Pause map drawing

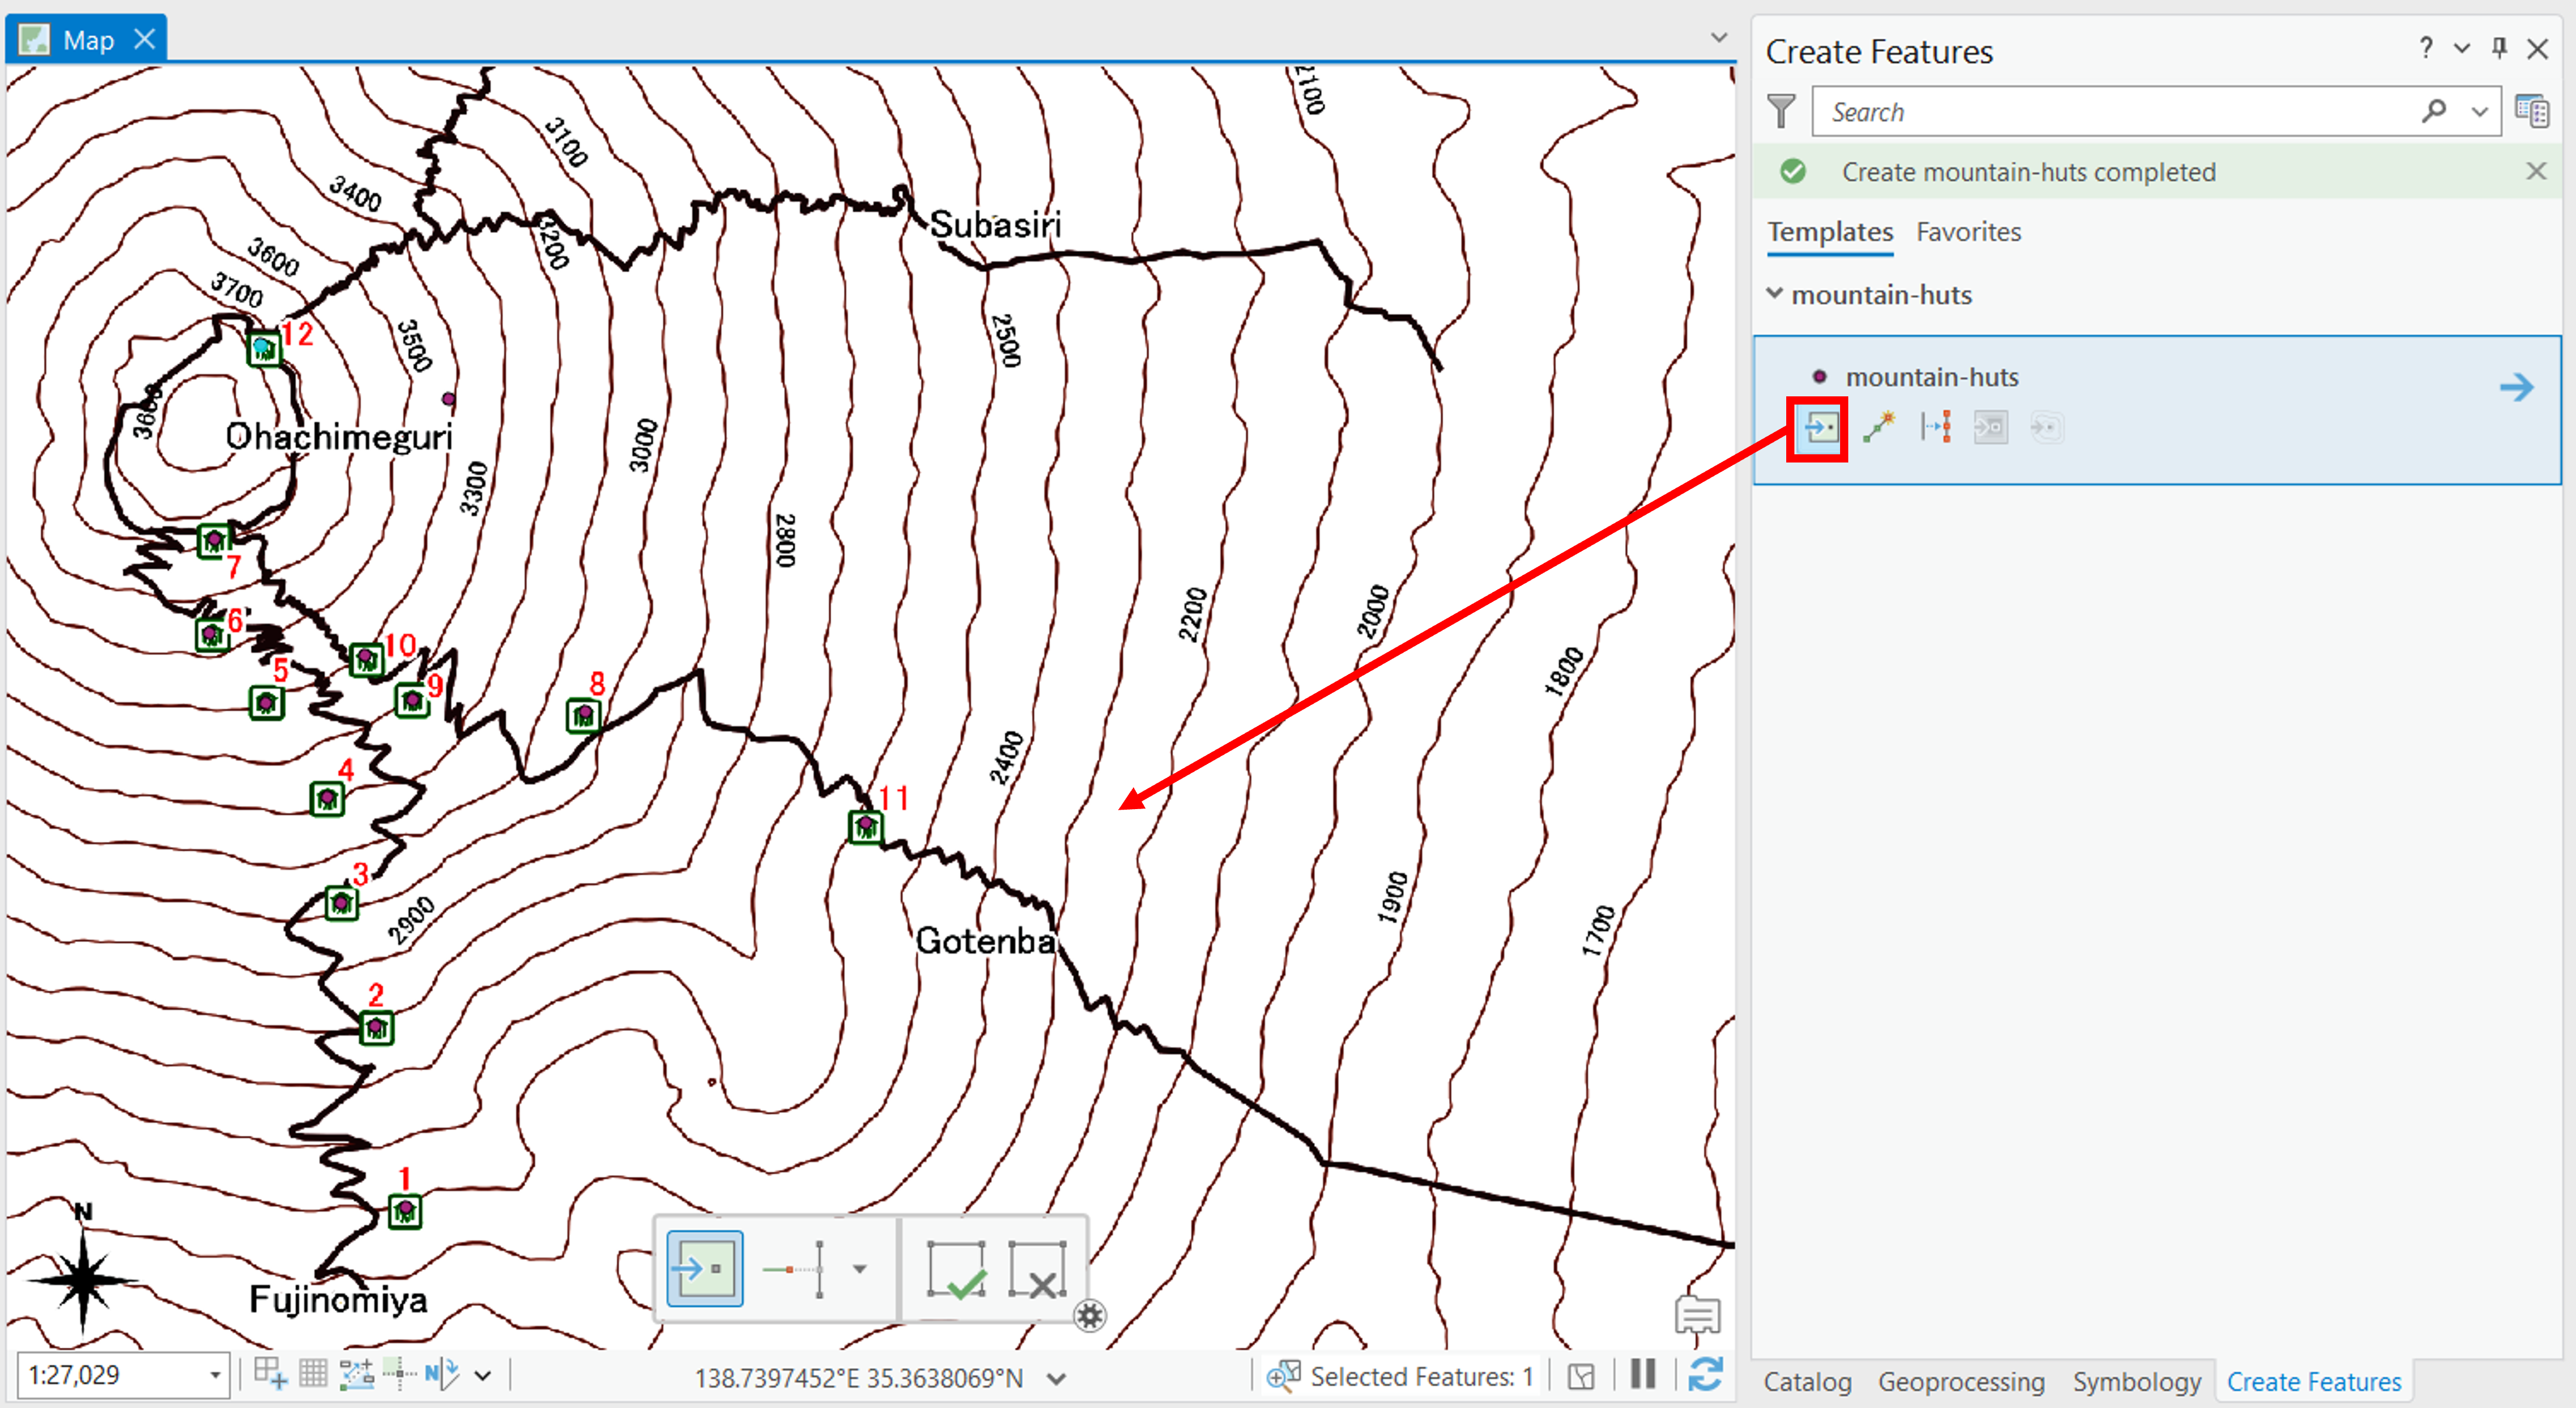[x=1643, y=1374]
